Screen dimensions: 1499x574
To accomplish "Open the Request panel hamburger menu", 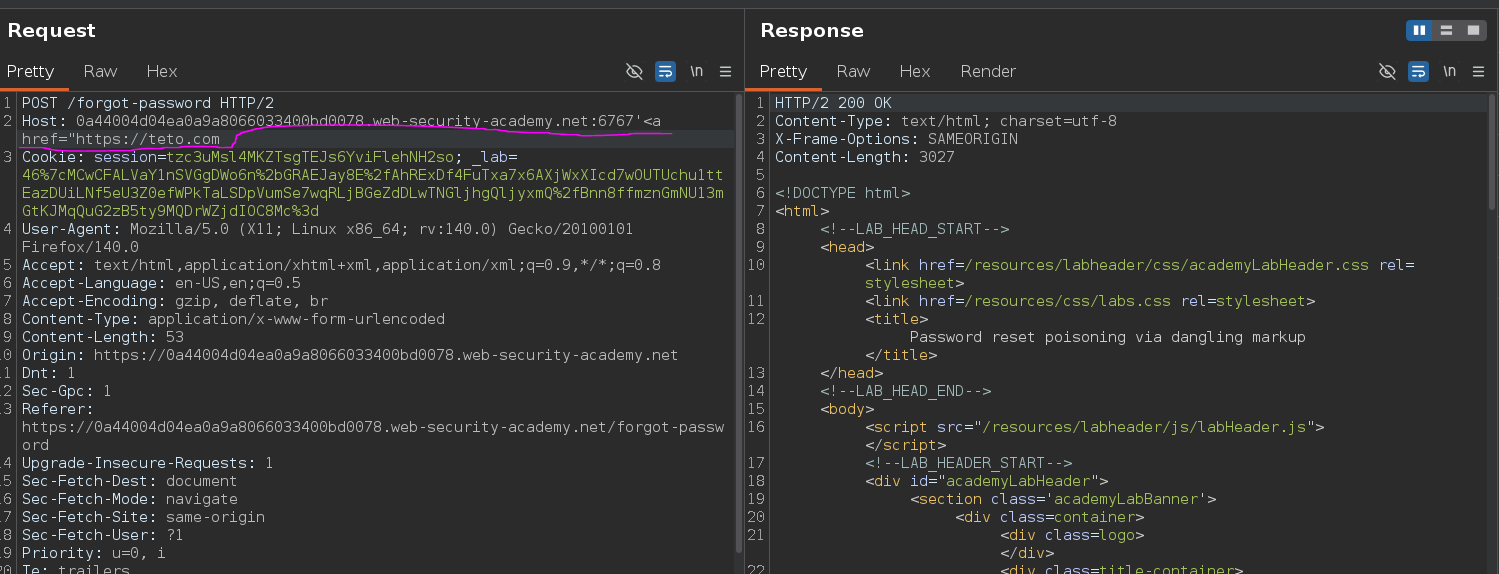I will [726, 71].
